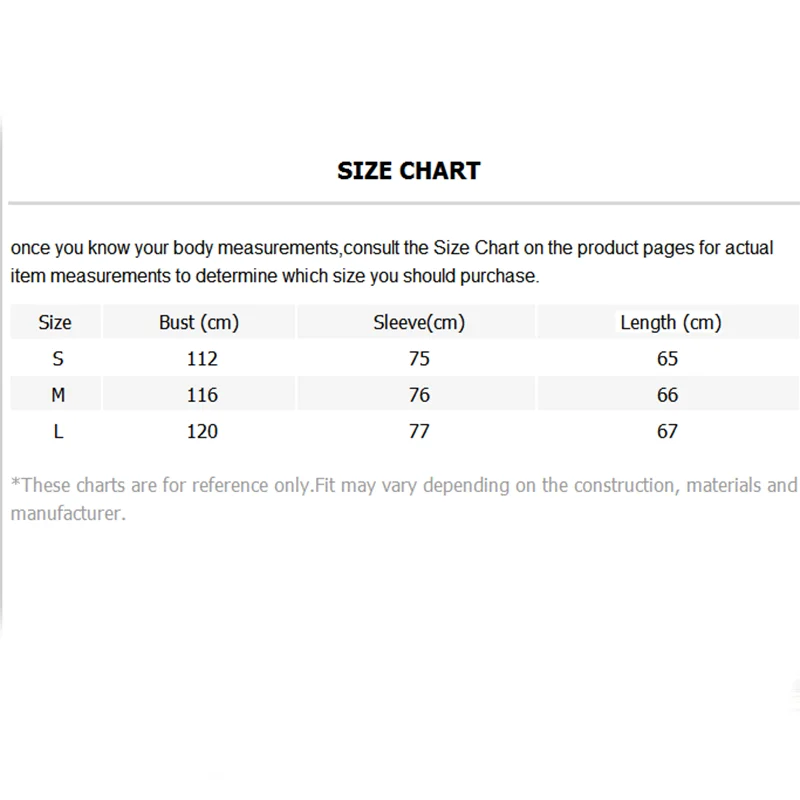Click bust value 120
This screenshot has height=800, width=800.
coord(202,431)
